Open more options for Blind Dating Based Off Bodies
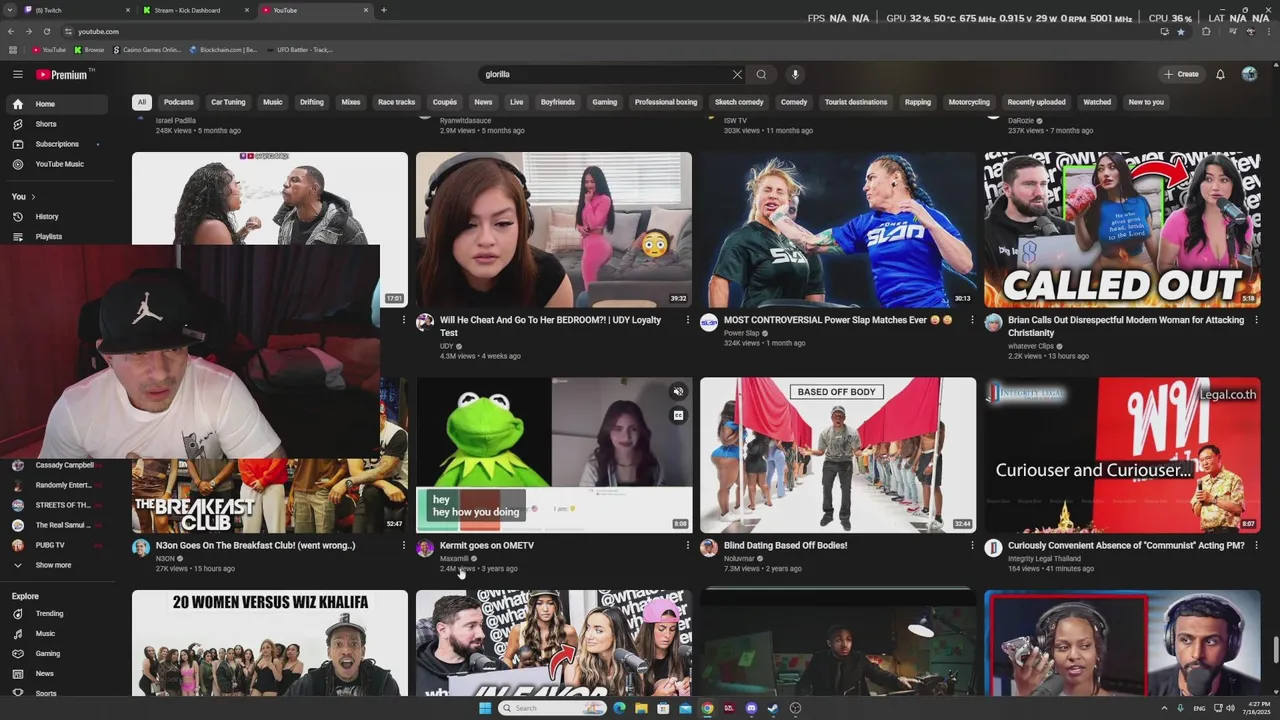Image resolution: width=1280 pixels, height=720 pixels. coord(972,546)
